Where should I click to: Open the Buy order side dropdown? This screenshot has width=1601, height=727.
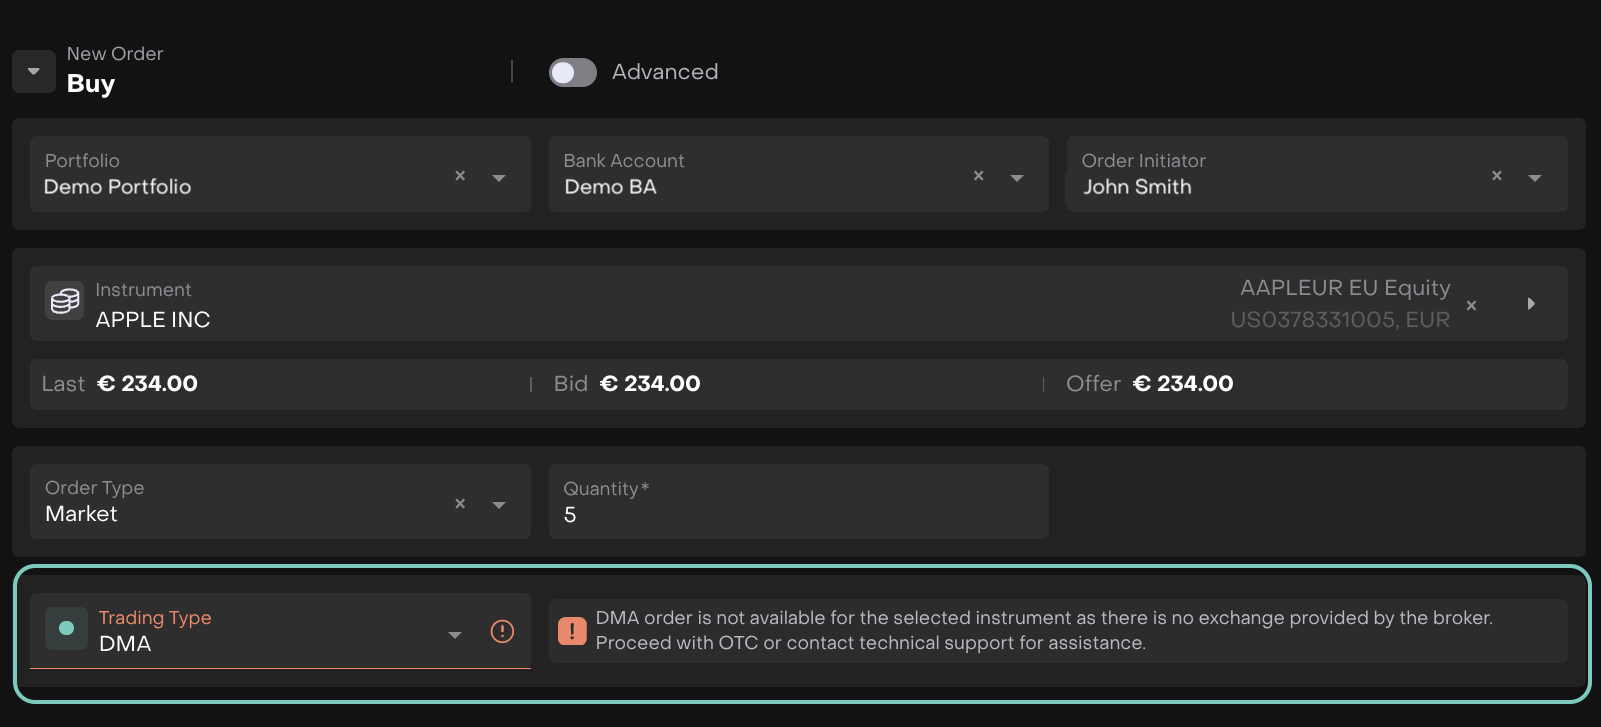pos(34,72)
